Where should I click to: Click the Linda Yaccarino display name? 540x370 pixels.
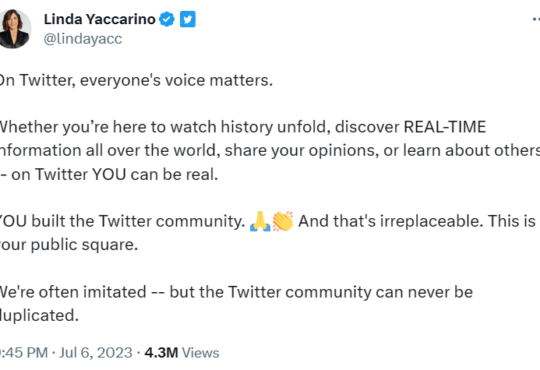click(x=100, y=19)
